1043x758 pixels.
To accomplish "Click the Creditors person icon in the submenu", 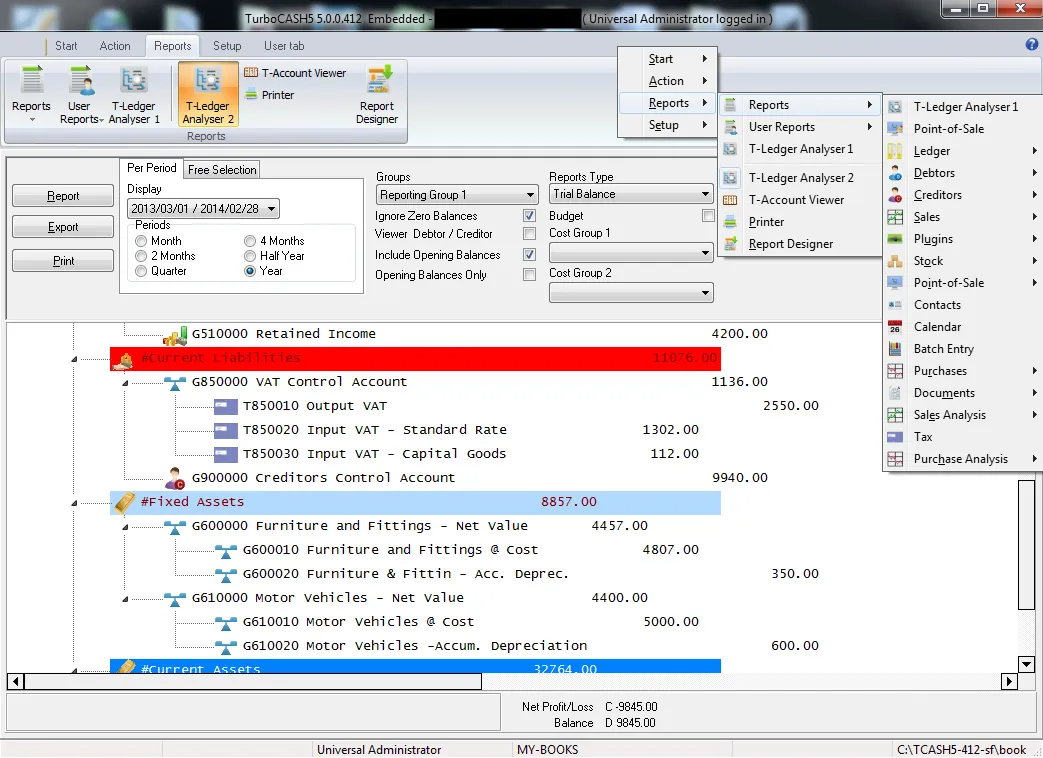I will coord(895,195).
